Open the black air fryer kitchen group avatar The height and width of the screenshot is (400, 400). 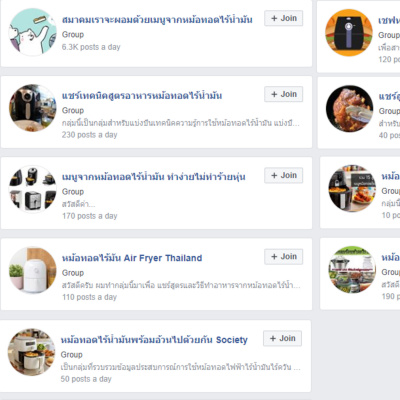[32, 108]
